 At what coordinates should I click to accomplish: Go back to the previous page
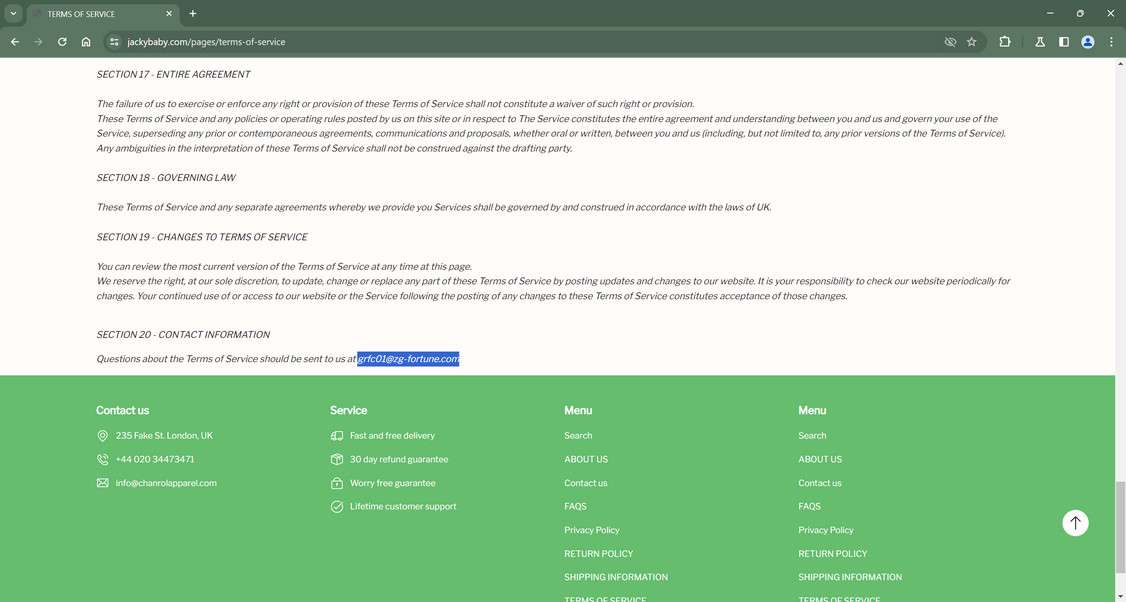[15, 42]
